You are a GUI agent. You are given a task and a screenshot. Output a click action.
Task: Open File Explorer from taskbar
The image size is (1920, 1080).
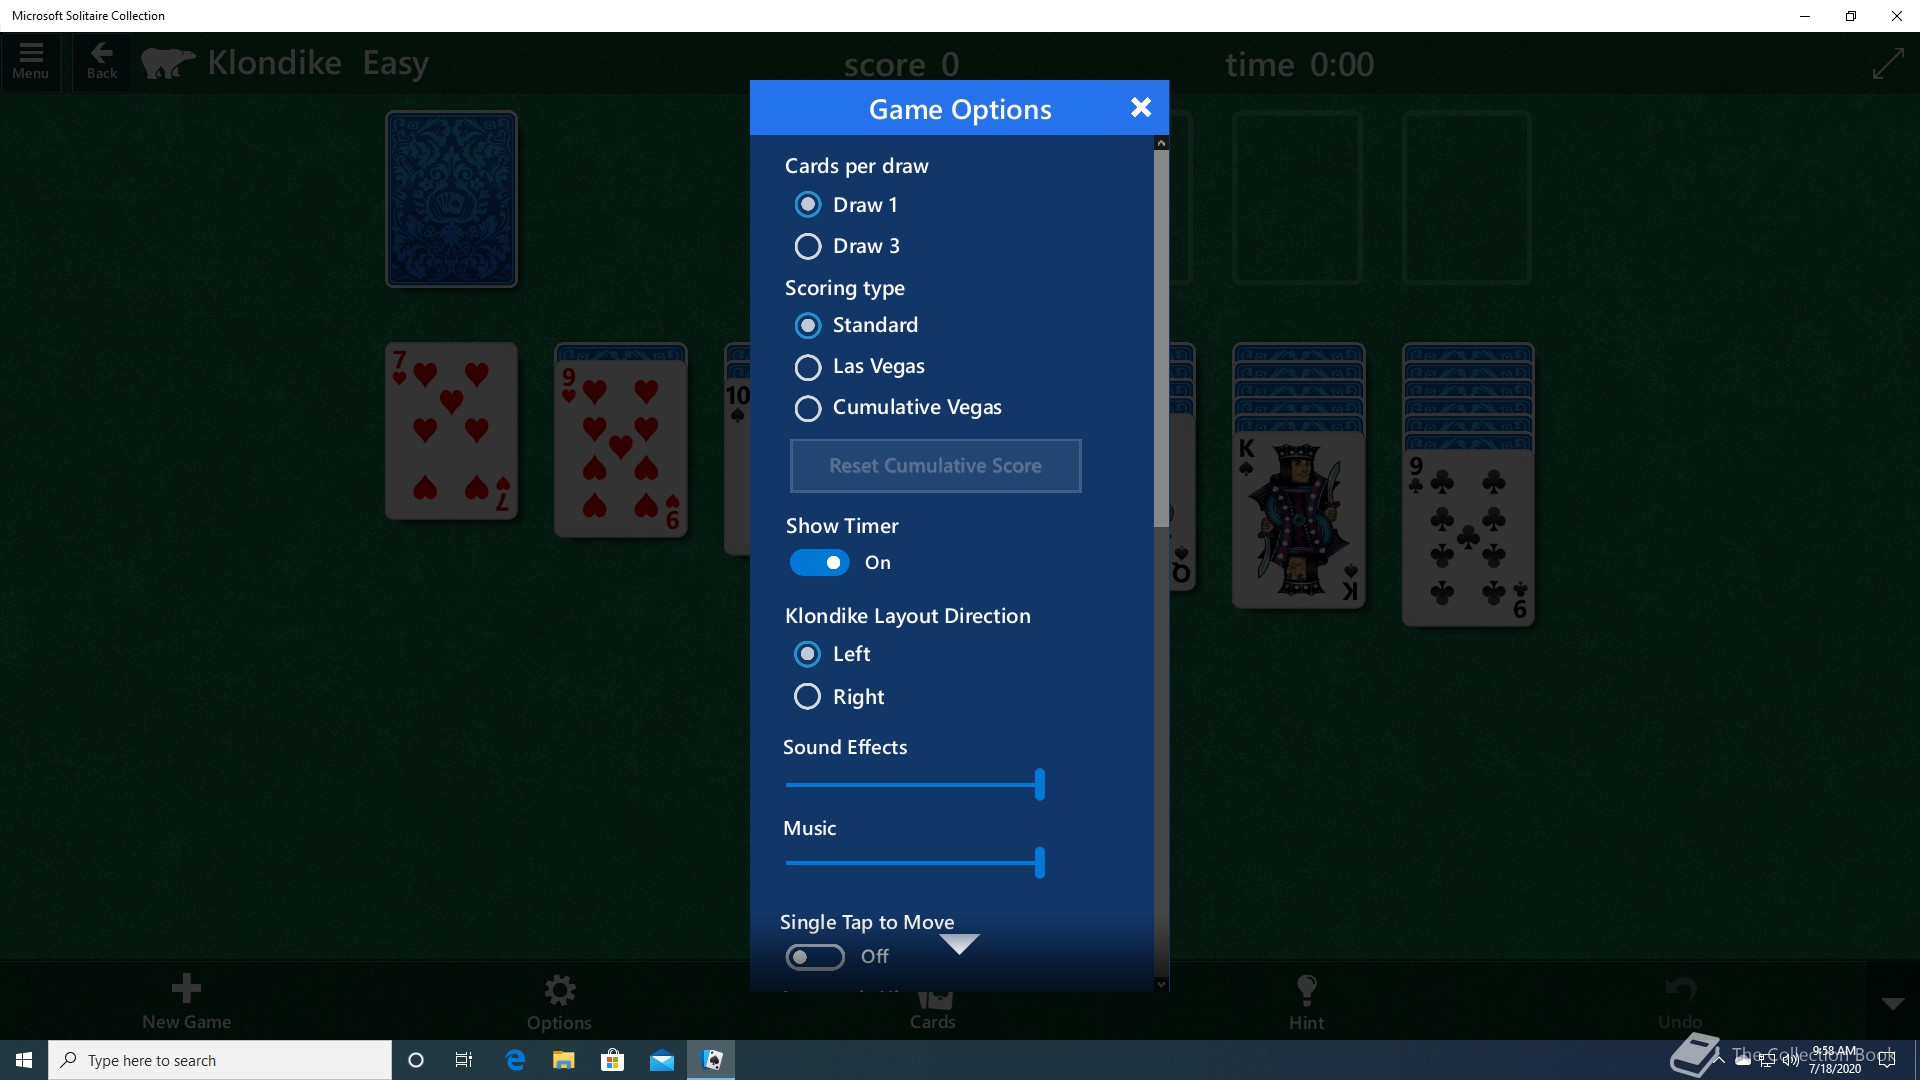pos(564,1060)
